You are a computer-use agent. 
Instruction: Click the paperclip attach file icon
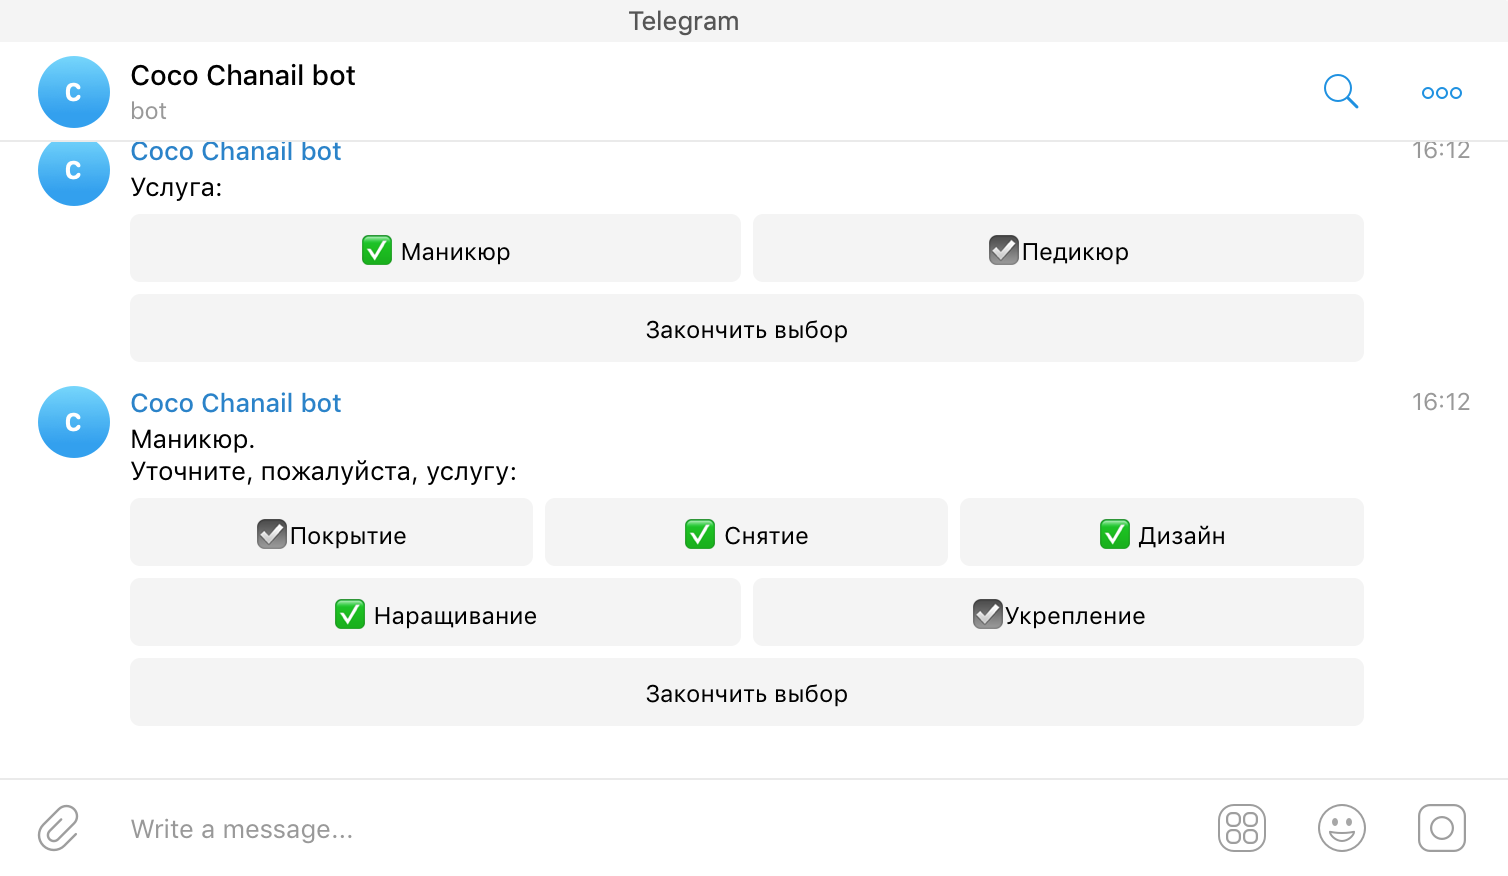(x=59, y=828)
